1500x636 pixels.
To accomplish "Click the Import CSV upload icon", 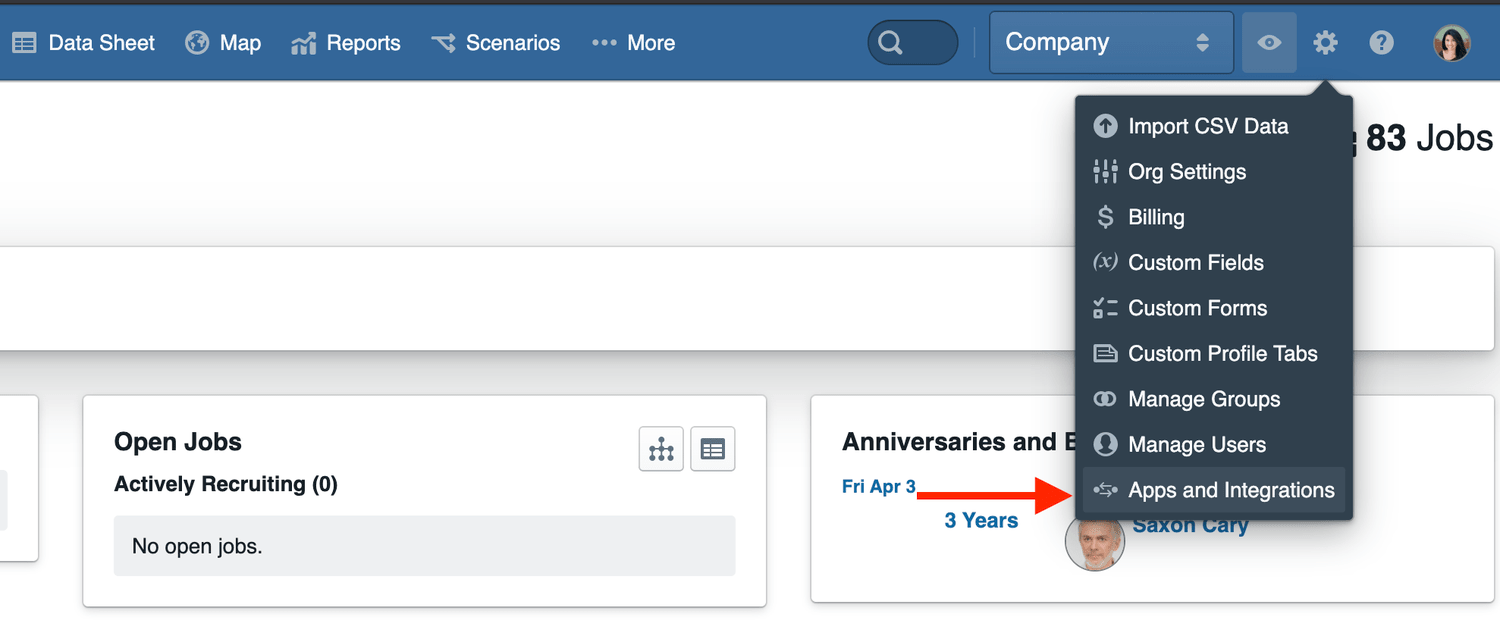I will click(x=1105, y=126).
